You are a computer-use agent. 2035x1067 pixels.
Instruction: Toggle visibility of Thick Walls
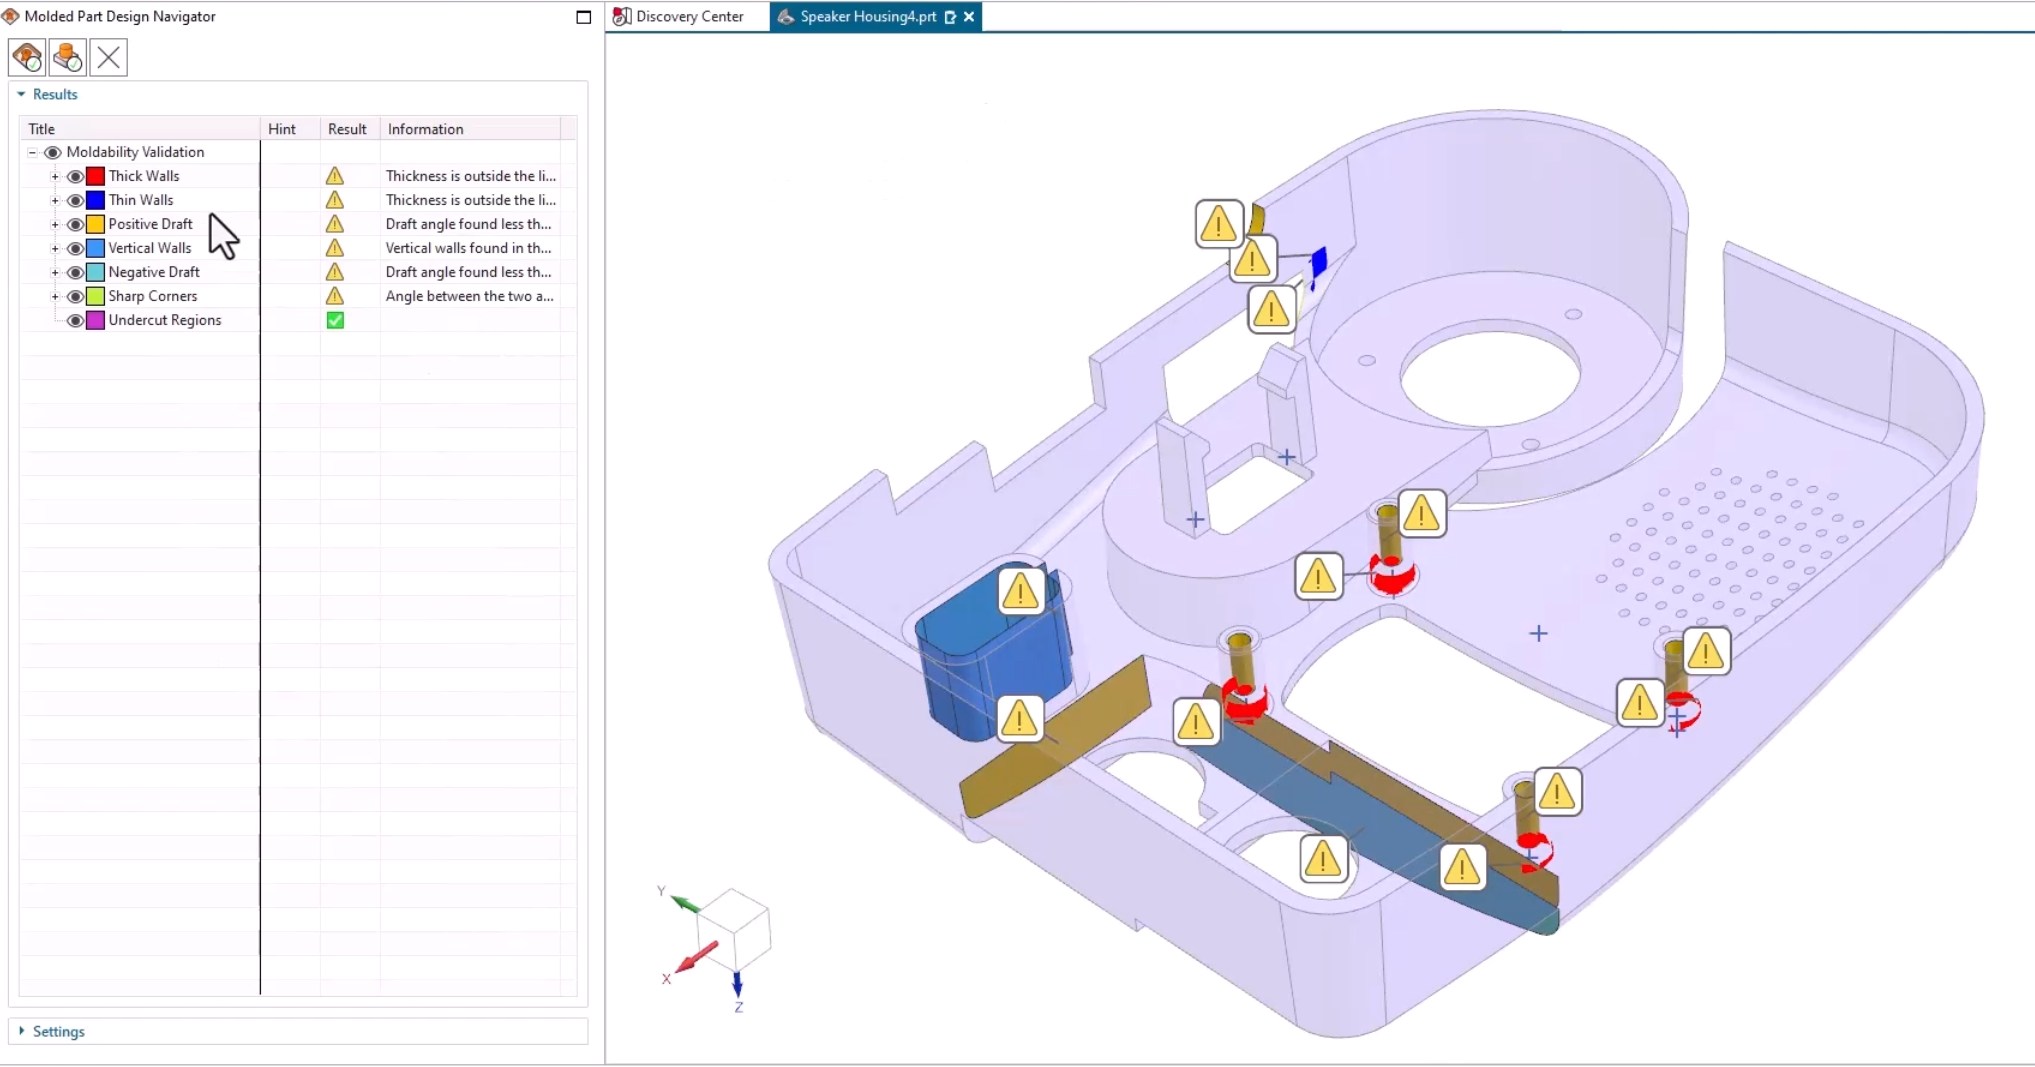point(76,175)
